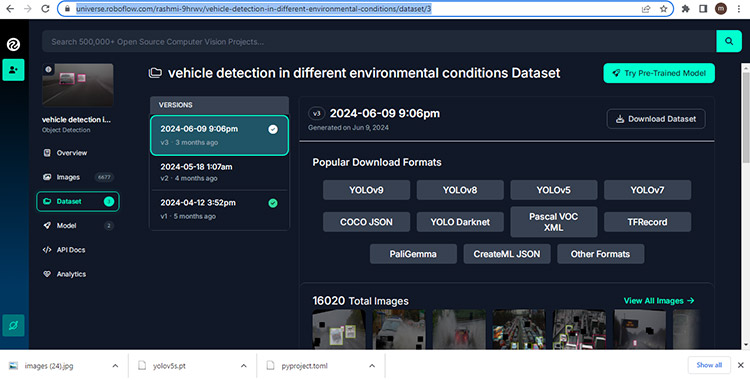This screenshot has height=380, width=750.
Task: Bookmark this page with the star icon
Action: pyautogui.click(x=663, y=9)
